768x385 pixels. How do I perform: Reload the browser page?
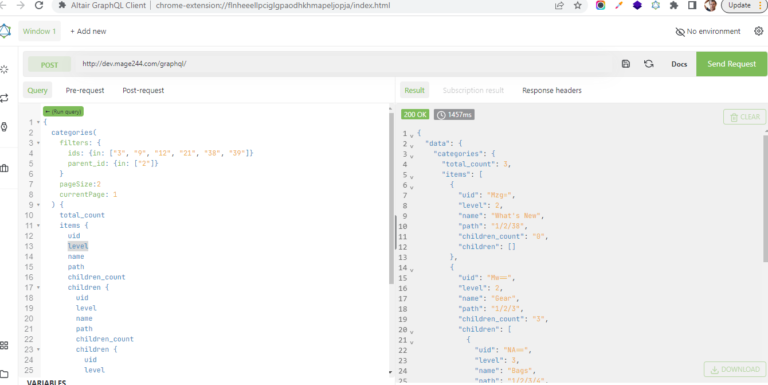tap(39, 5)
